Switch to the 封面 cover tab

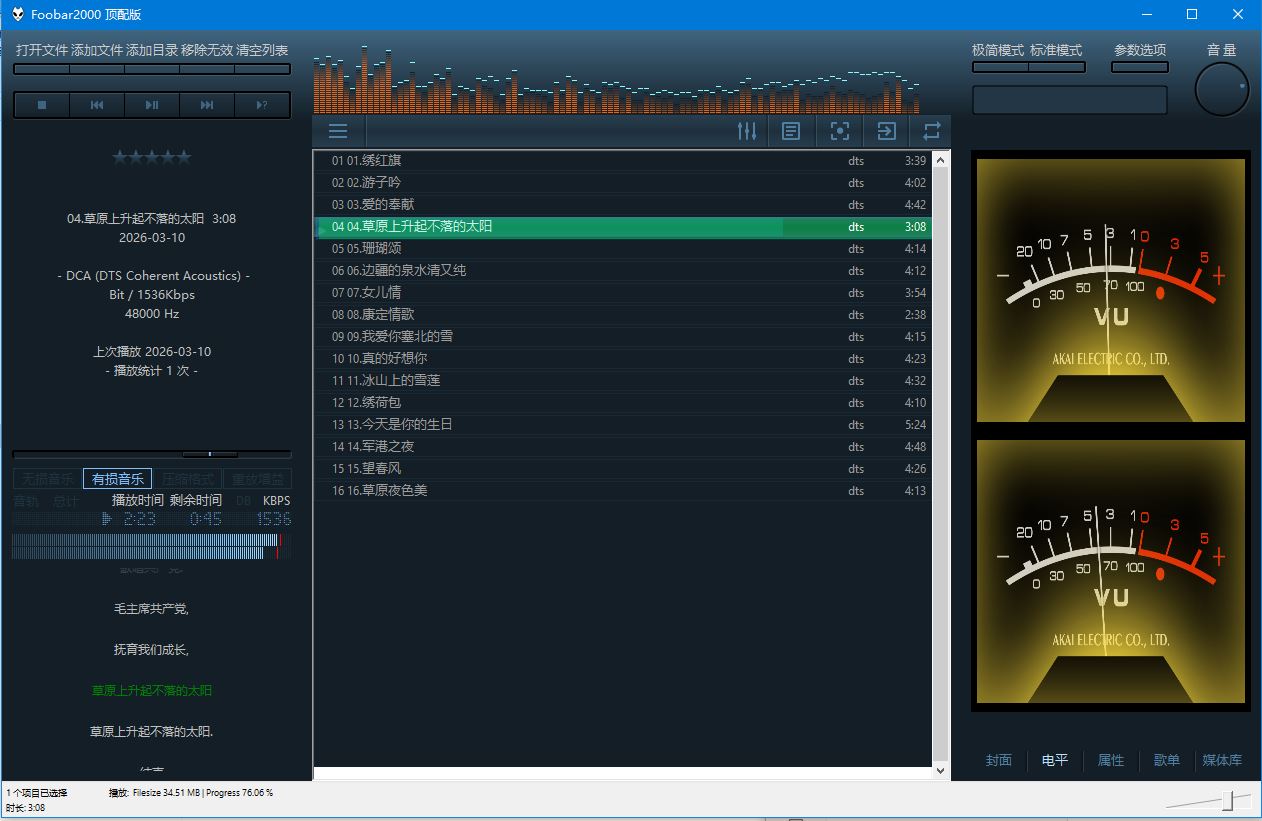(x=999, y=760)
